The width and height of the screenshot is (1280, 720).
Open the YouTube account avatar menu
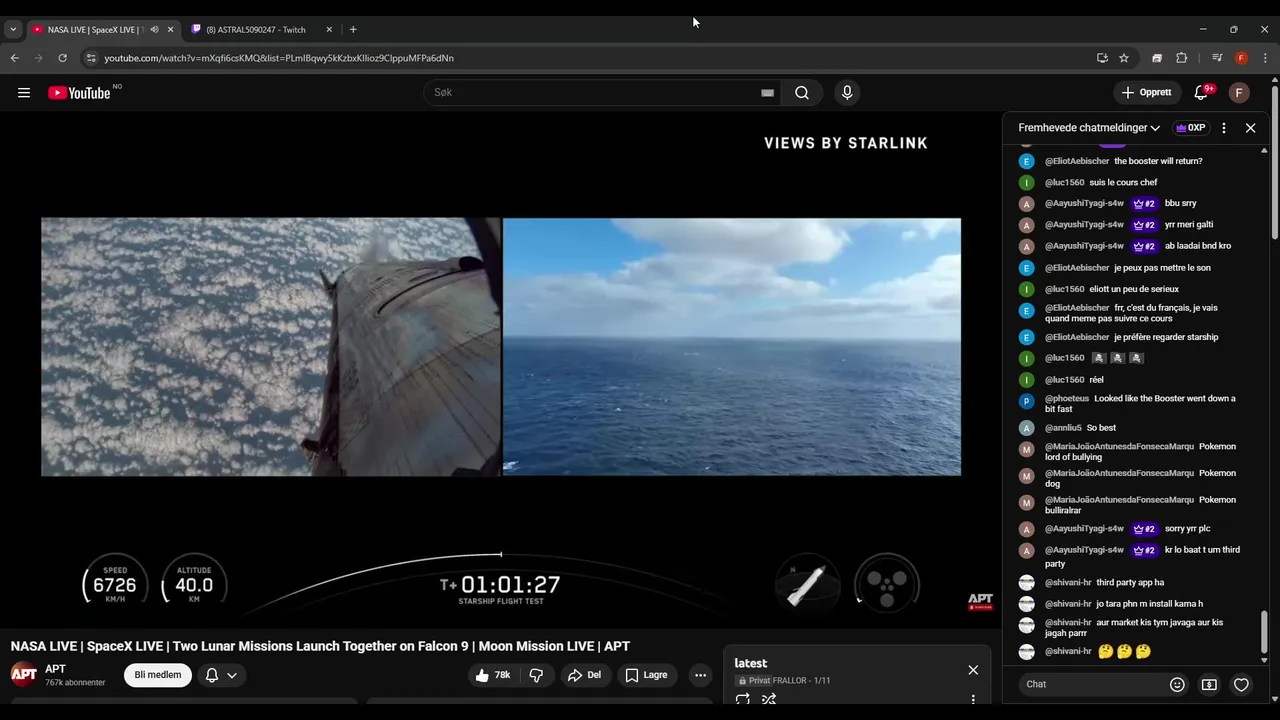tap(1239, 93)
